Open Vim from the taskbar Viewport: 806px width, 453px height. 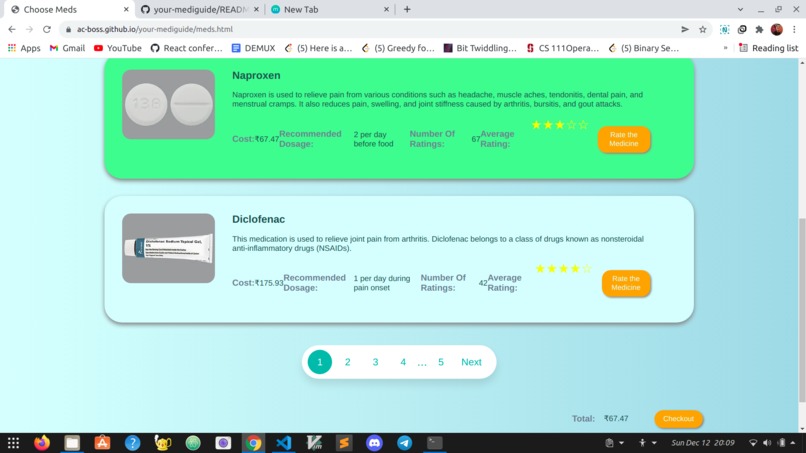point(314,443)
